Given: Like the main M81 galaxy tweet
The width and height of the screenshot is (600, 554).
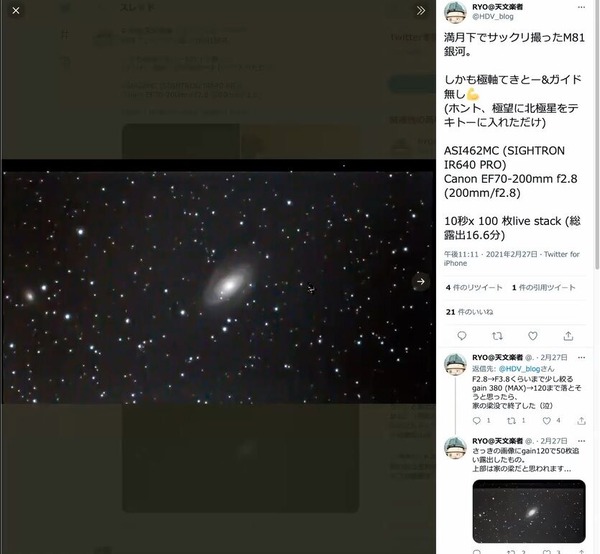Looking at the screenshot, I should (533, 336).
